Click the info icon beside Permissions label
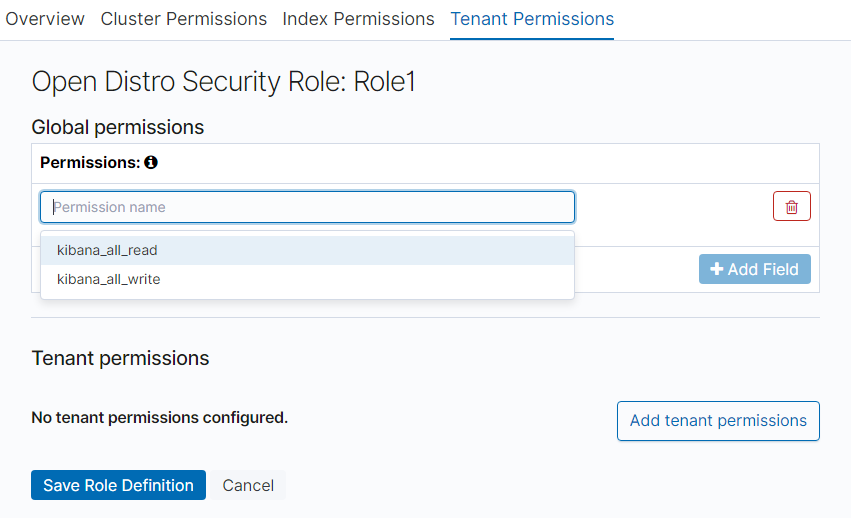The height and width of the screenshot is (518, 851). pyautogui.click(x=151, y=162)
